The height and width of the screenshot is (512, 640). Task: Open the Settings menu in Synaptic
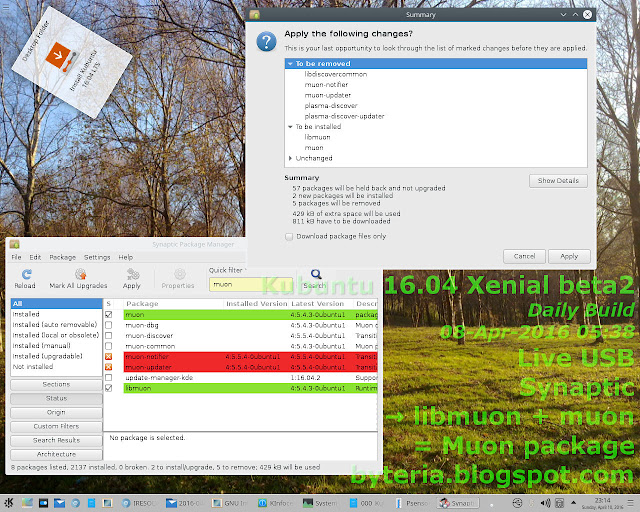click(97, 257)
